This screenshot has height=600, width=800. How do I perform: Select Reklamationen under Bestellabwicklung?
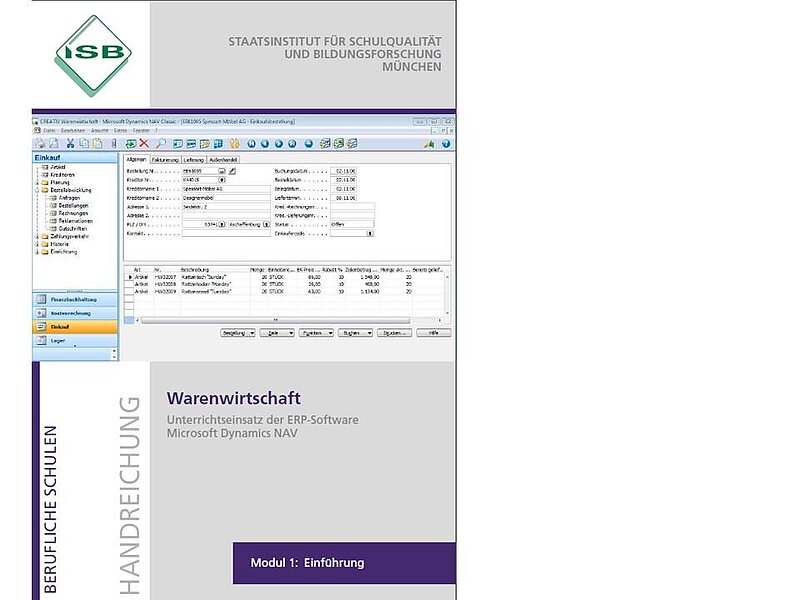point(76,221)
